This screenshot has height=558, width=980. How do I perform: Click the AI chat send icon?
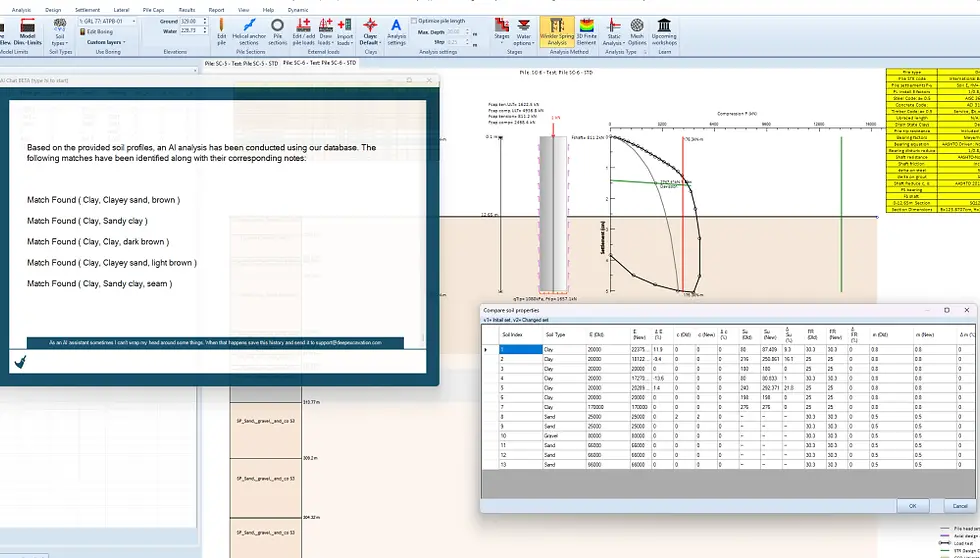(21, 362)
